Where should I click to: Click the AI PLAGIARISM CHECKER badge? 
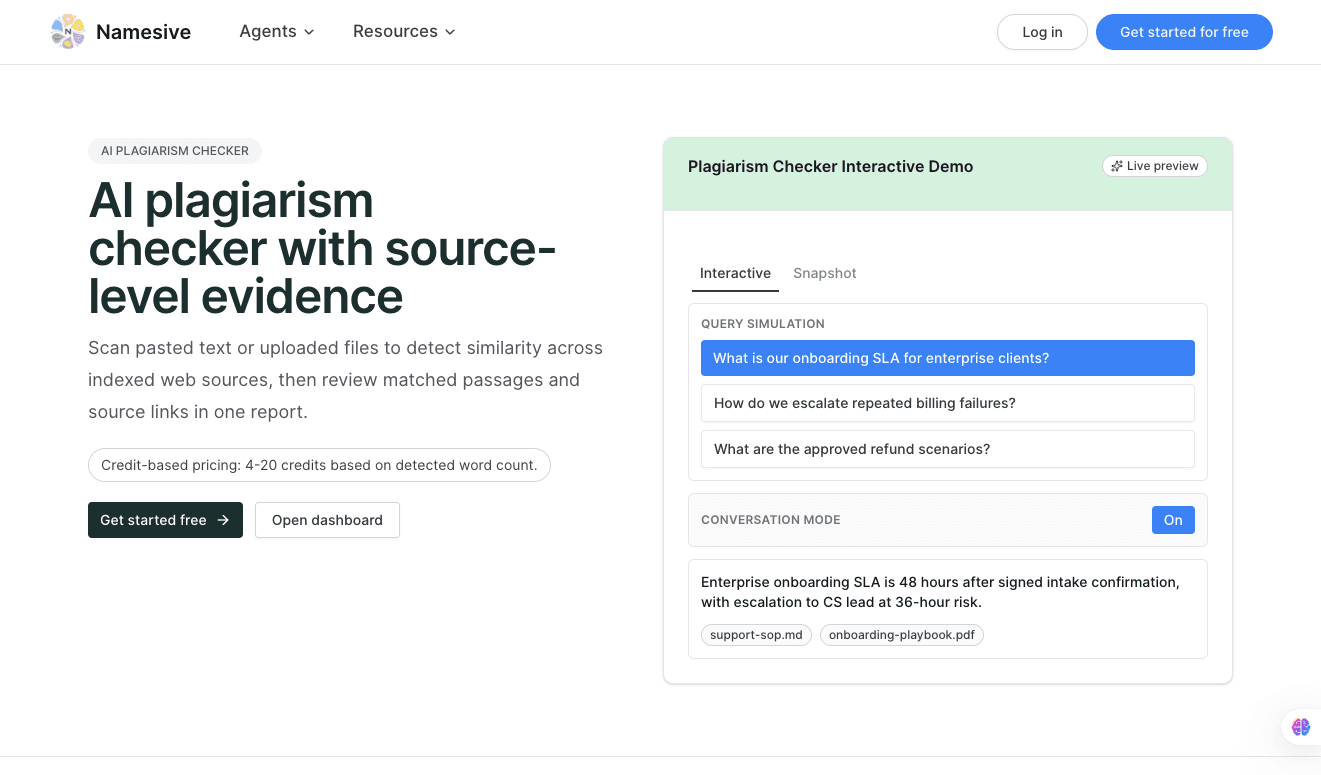175,151
